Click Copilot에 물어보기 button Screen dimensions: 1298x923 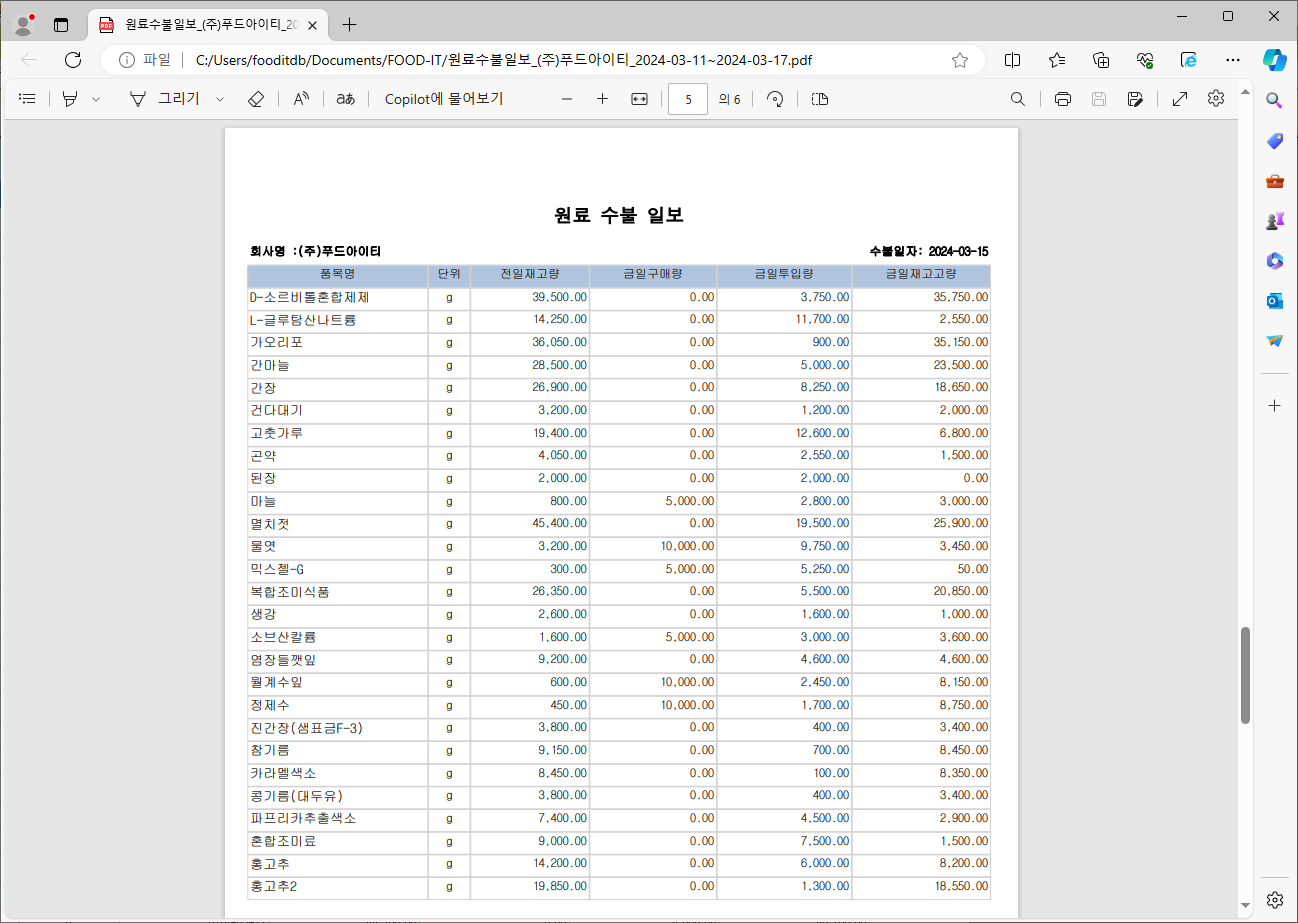[x=444, y=99]
